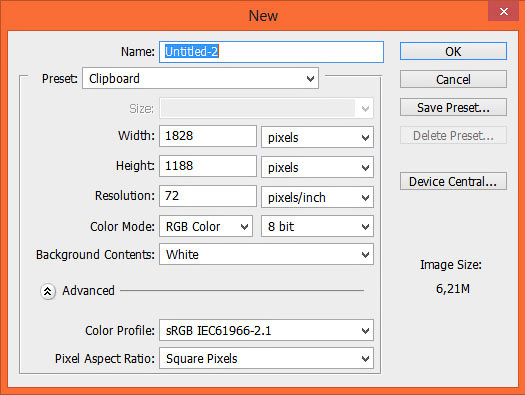Open the Preset dropdown showing Clipboard
Image resolution: width=525 pixels, height=395 pixels.
click(200, 79)
